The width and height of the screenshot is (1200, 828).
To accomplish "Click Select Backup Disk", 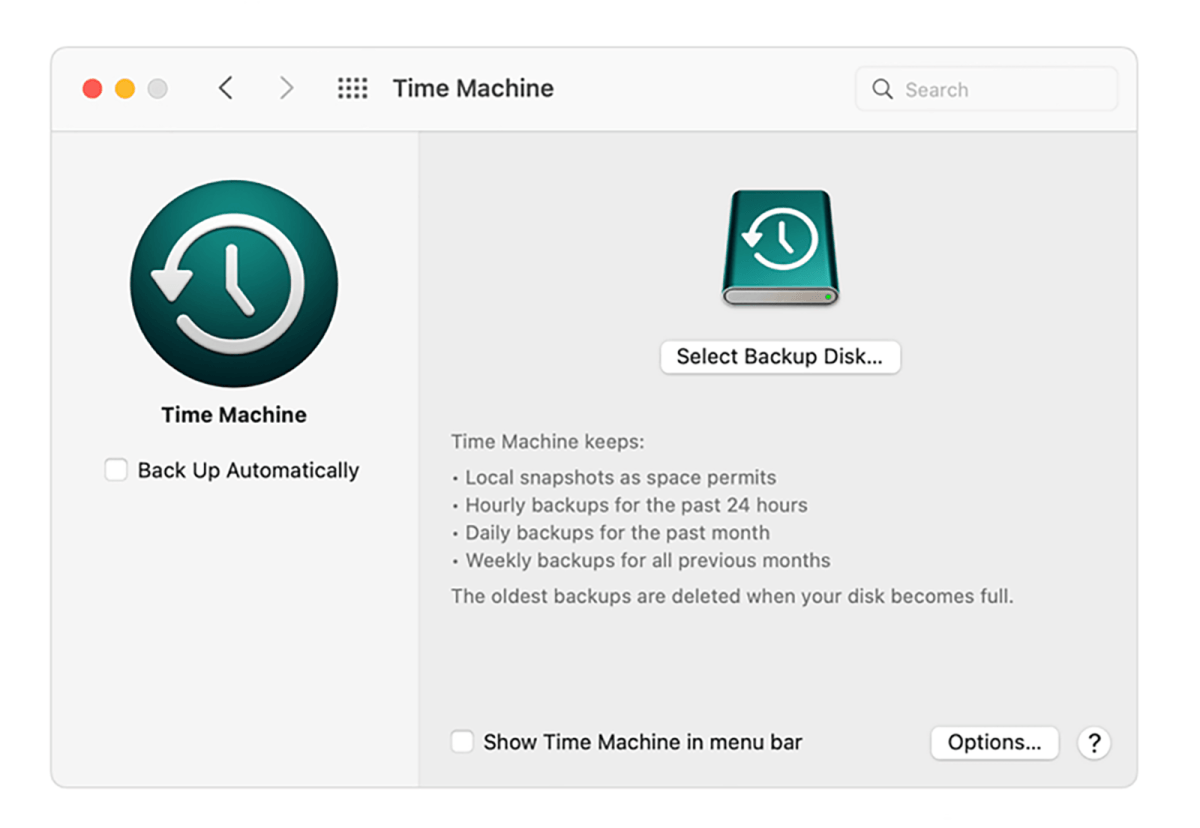I will [780, 357].
